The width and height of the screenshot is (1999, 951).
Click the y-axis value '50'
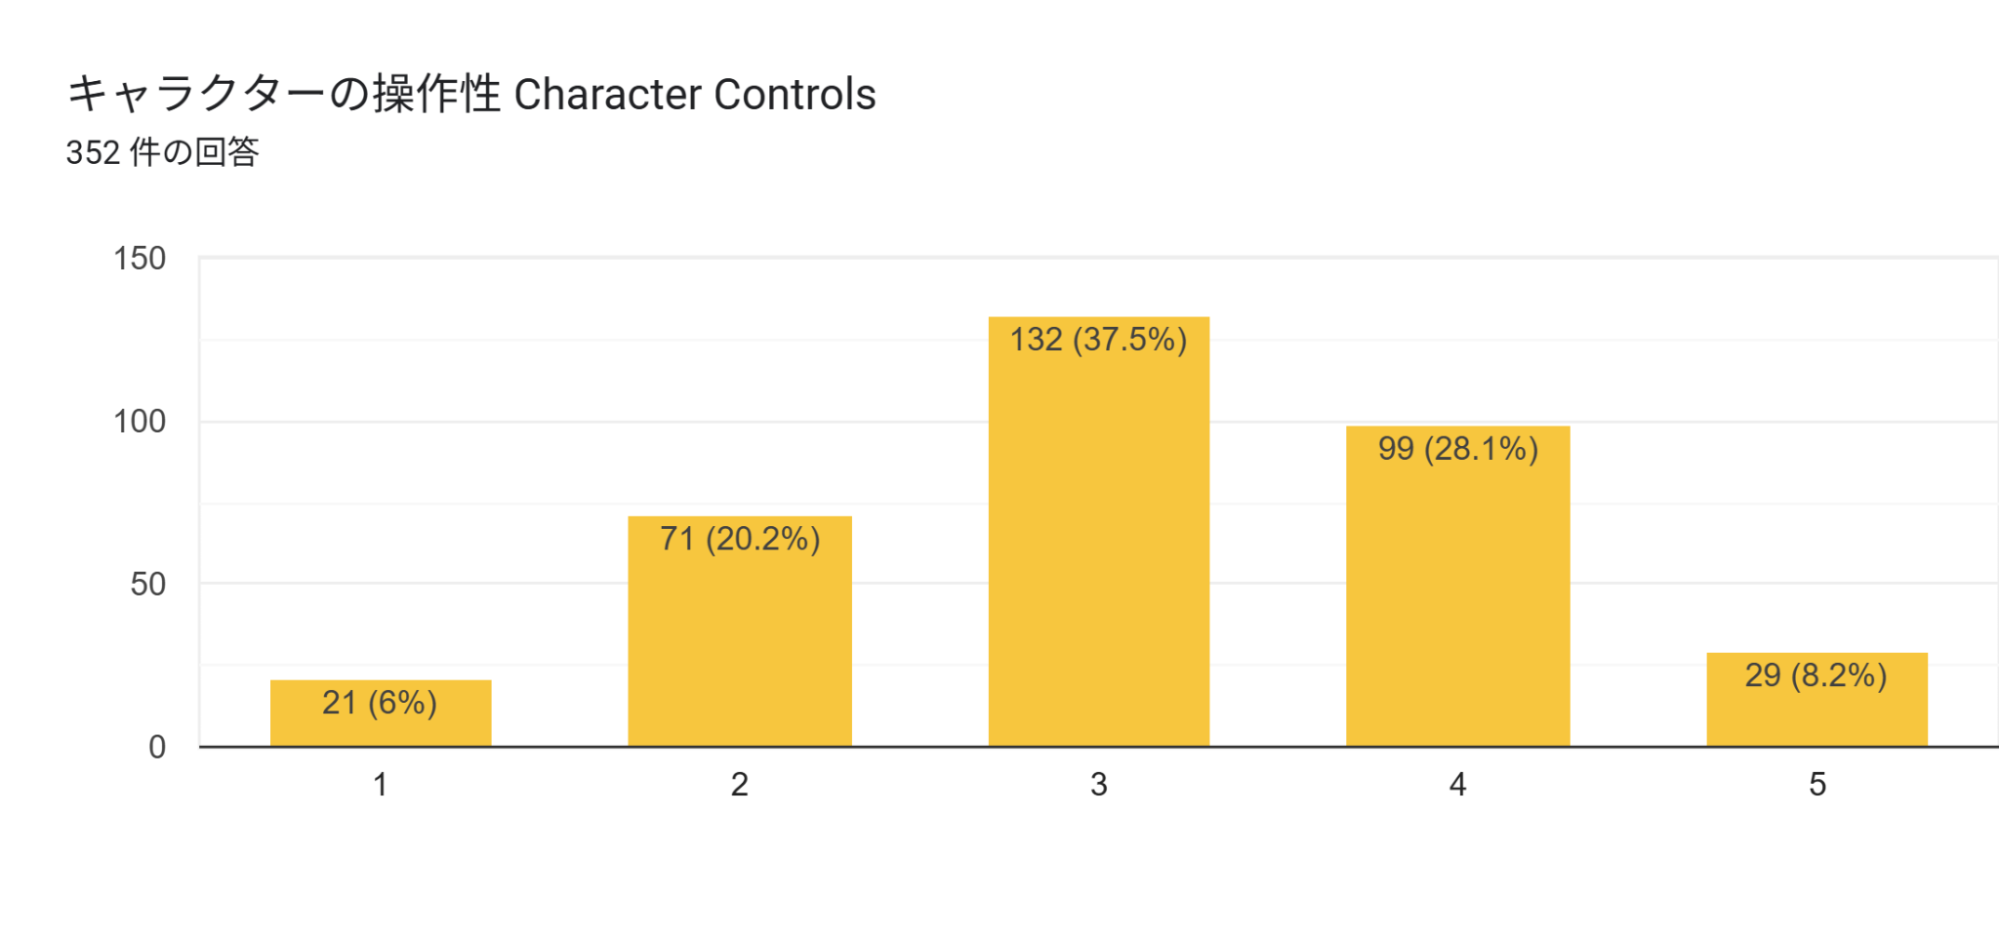(x=148, y=585)
